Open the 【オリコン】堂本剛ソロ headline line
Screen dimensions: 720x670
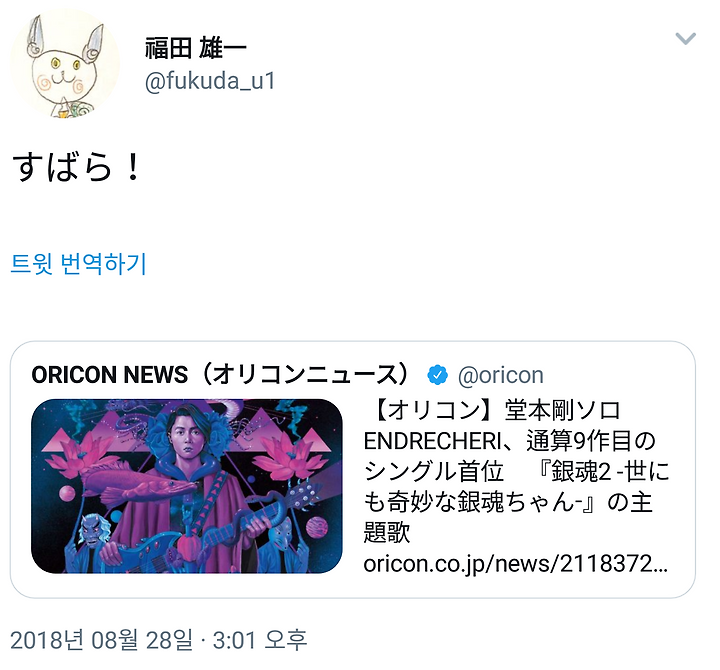coord(494,410)
